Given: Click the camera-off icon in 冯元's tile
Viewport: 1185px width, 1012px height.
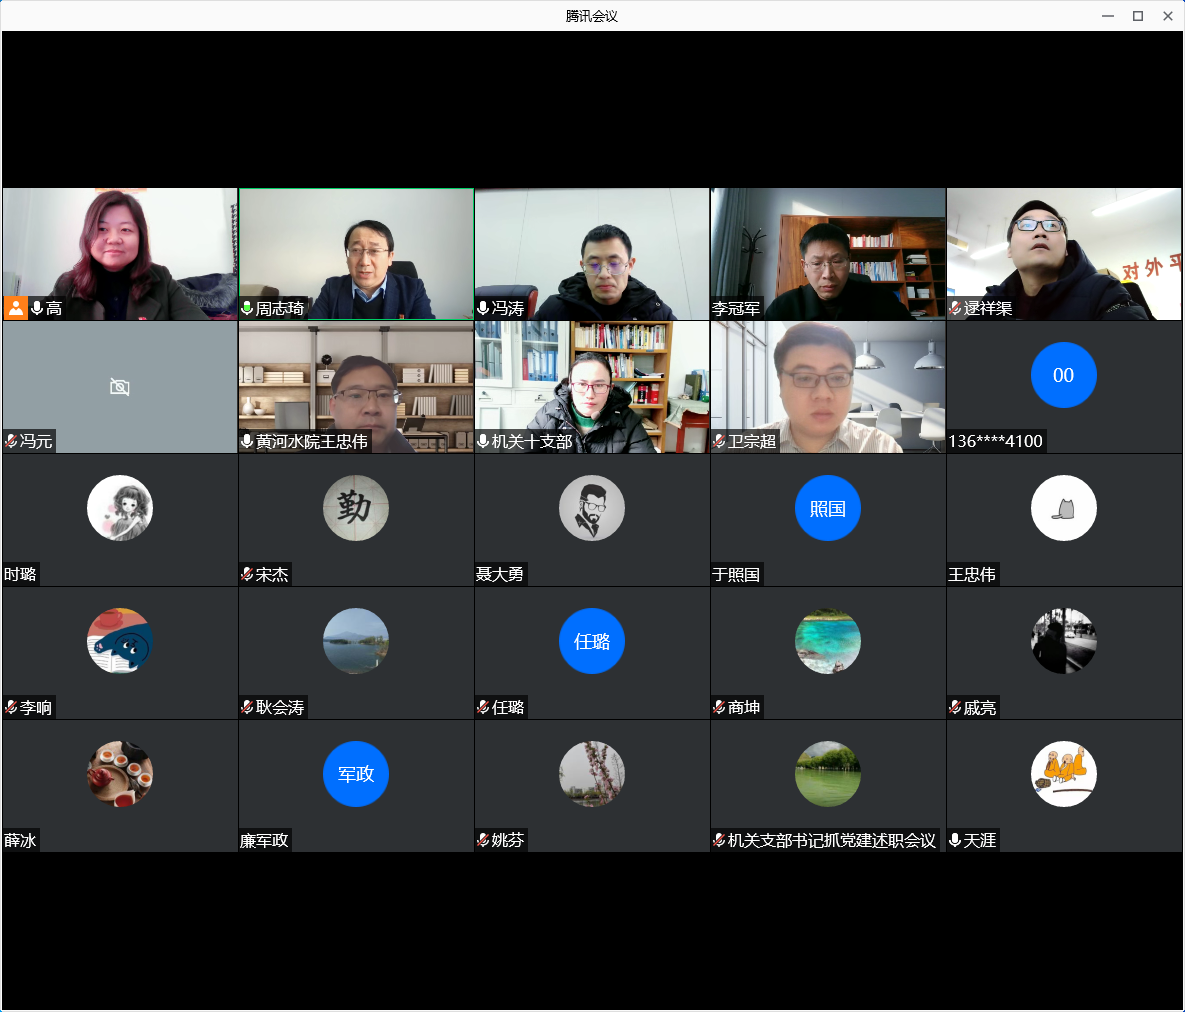Looking at the screenshot, I should click(x=120, y=387).
